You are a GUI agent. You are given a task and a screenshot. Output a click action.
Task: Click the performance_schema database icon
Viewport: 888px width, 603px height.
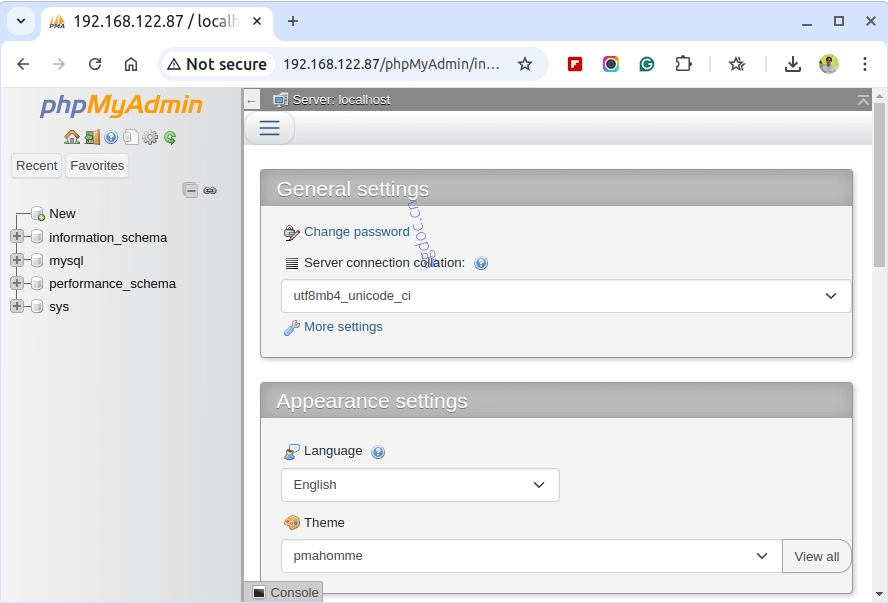tap(37, 283)
